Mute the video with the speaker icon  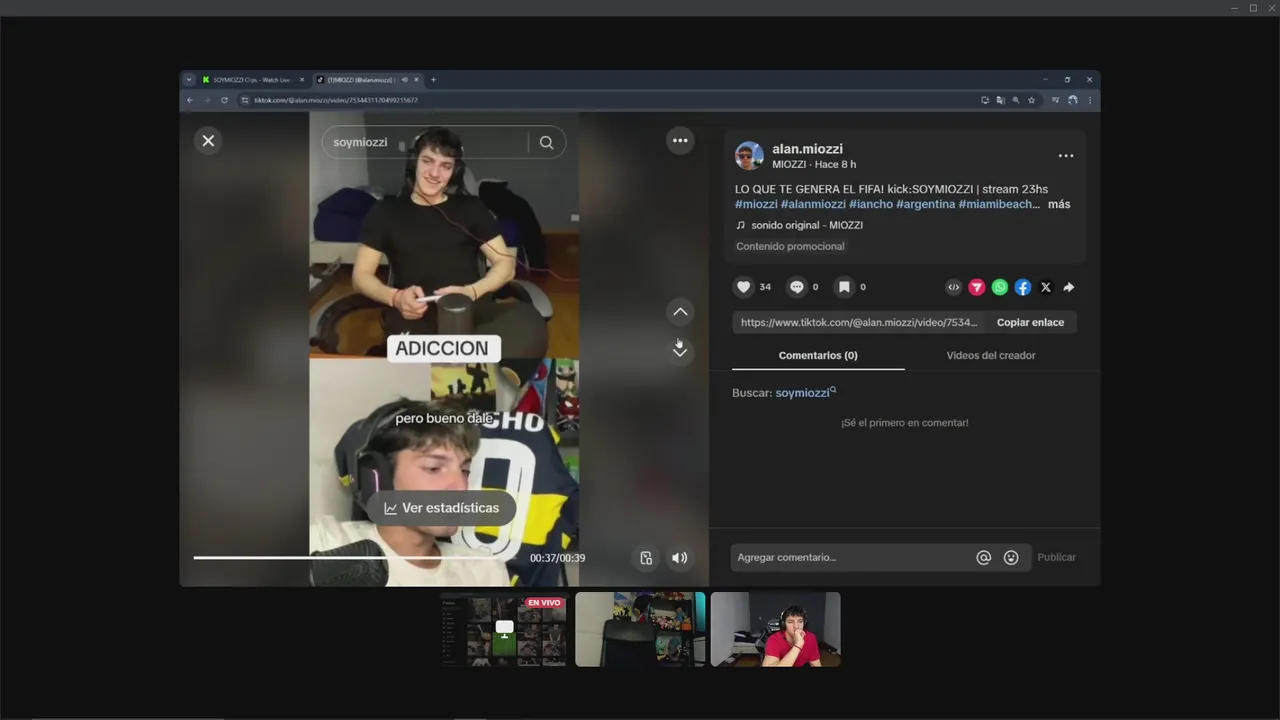pyautogui.click(x=679, y=558)
